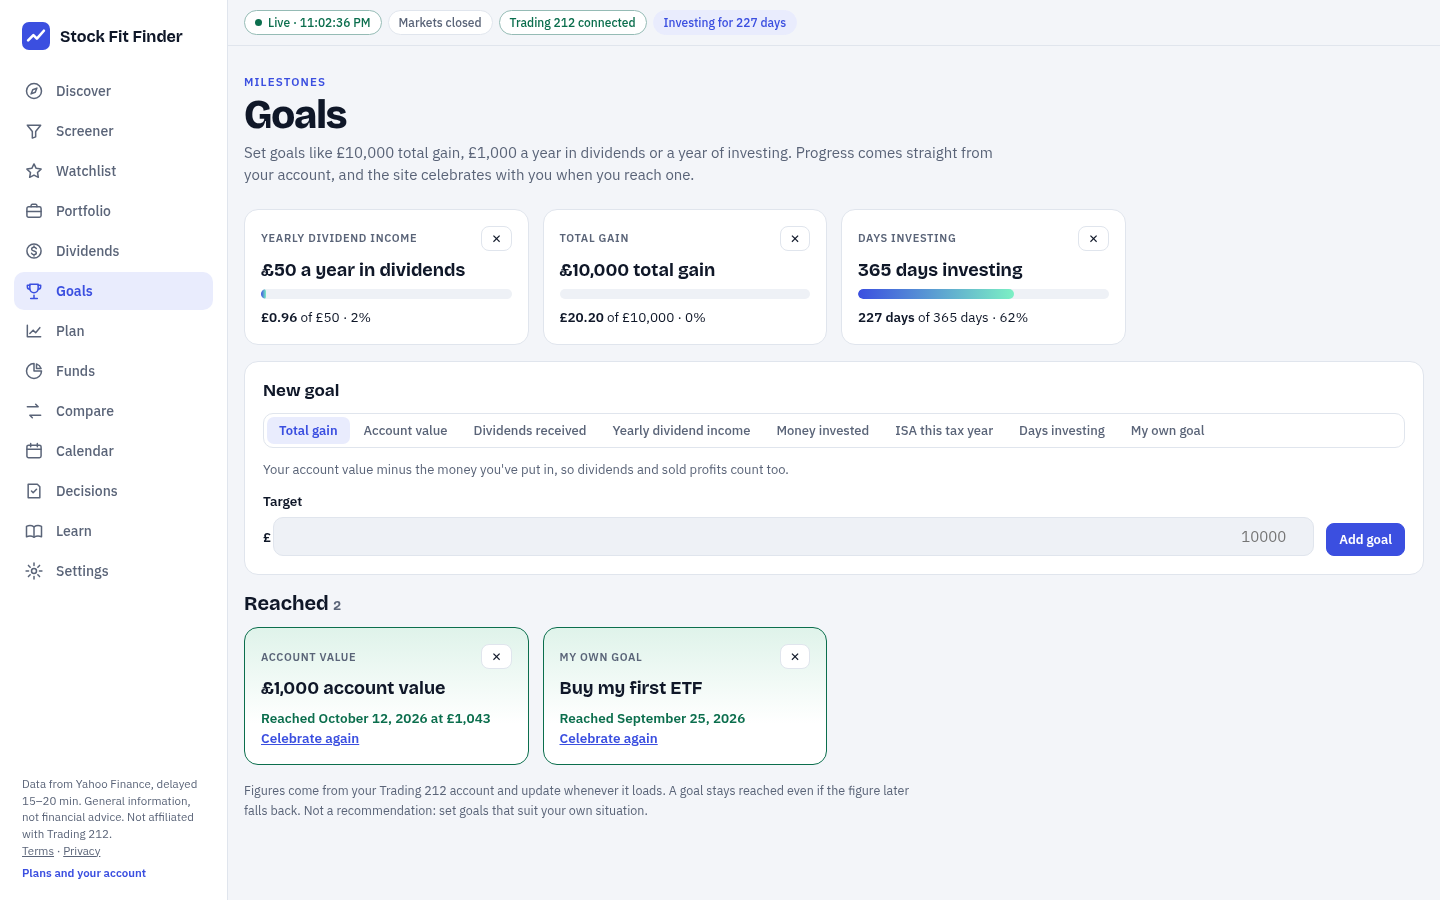Delete the reached My Own Goal card
Viewport: 1440px width, 900px height.
[795, 657]
